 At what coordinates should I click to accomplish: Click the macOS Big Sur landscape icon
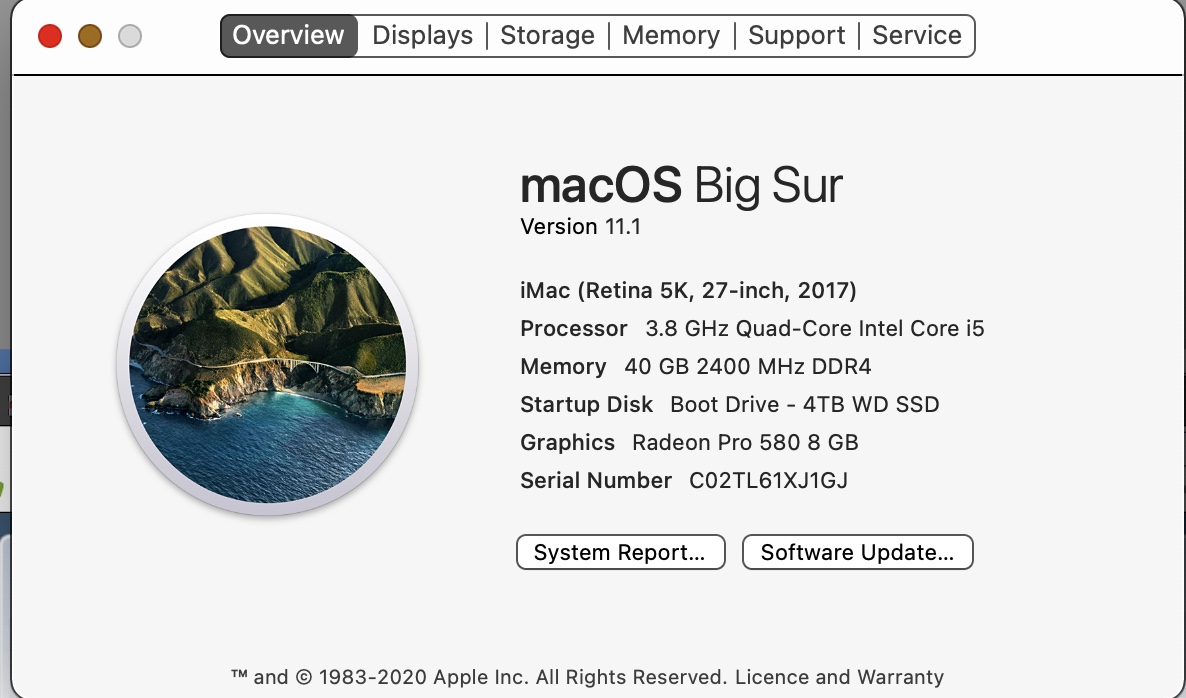click(268, 365)
